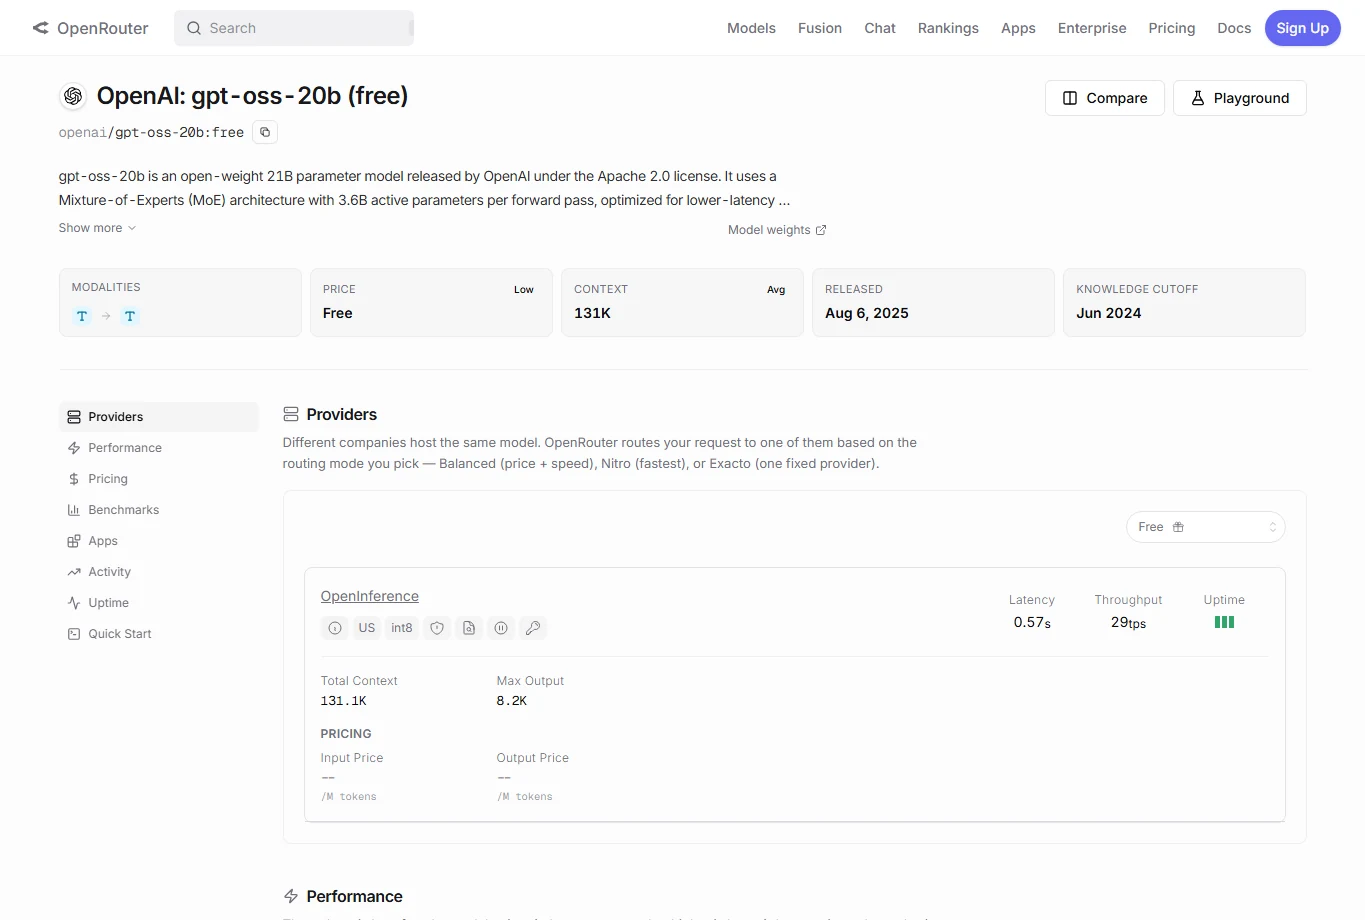Select Quick Start in the sidebar
Screen dimensions: 1365x920
[x=158, y=634]
